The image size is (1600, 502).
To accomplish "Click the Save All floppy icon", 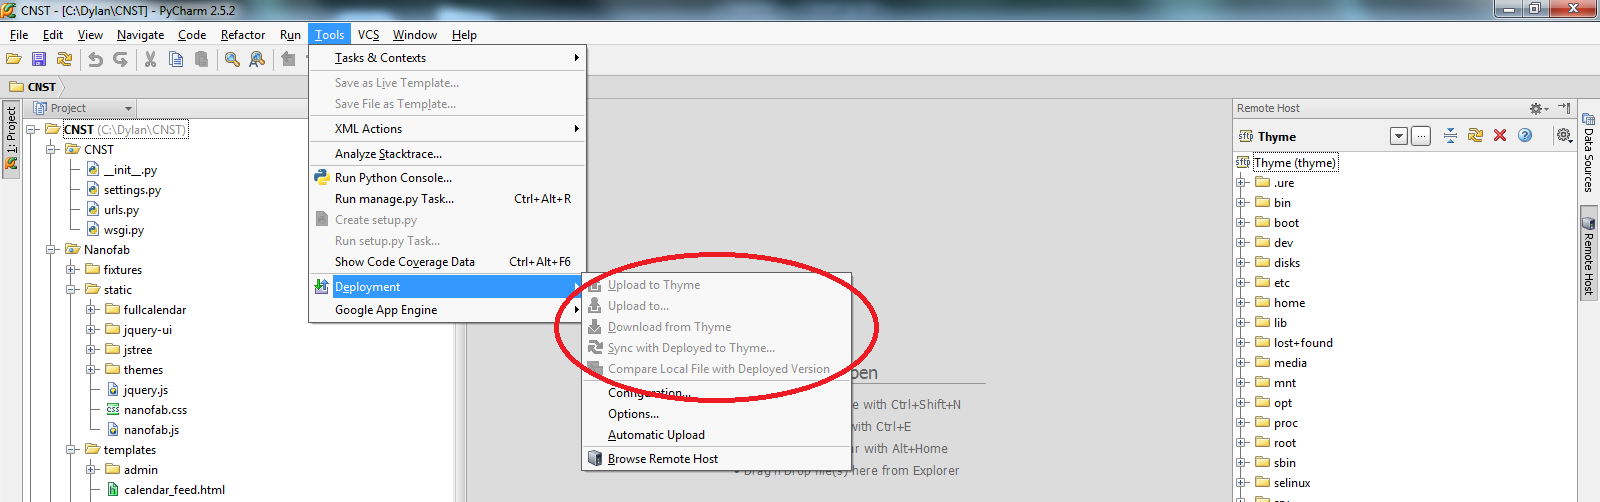I will tap(39, 60).
